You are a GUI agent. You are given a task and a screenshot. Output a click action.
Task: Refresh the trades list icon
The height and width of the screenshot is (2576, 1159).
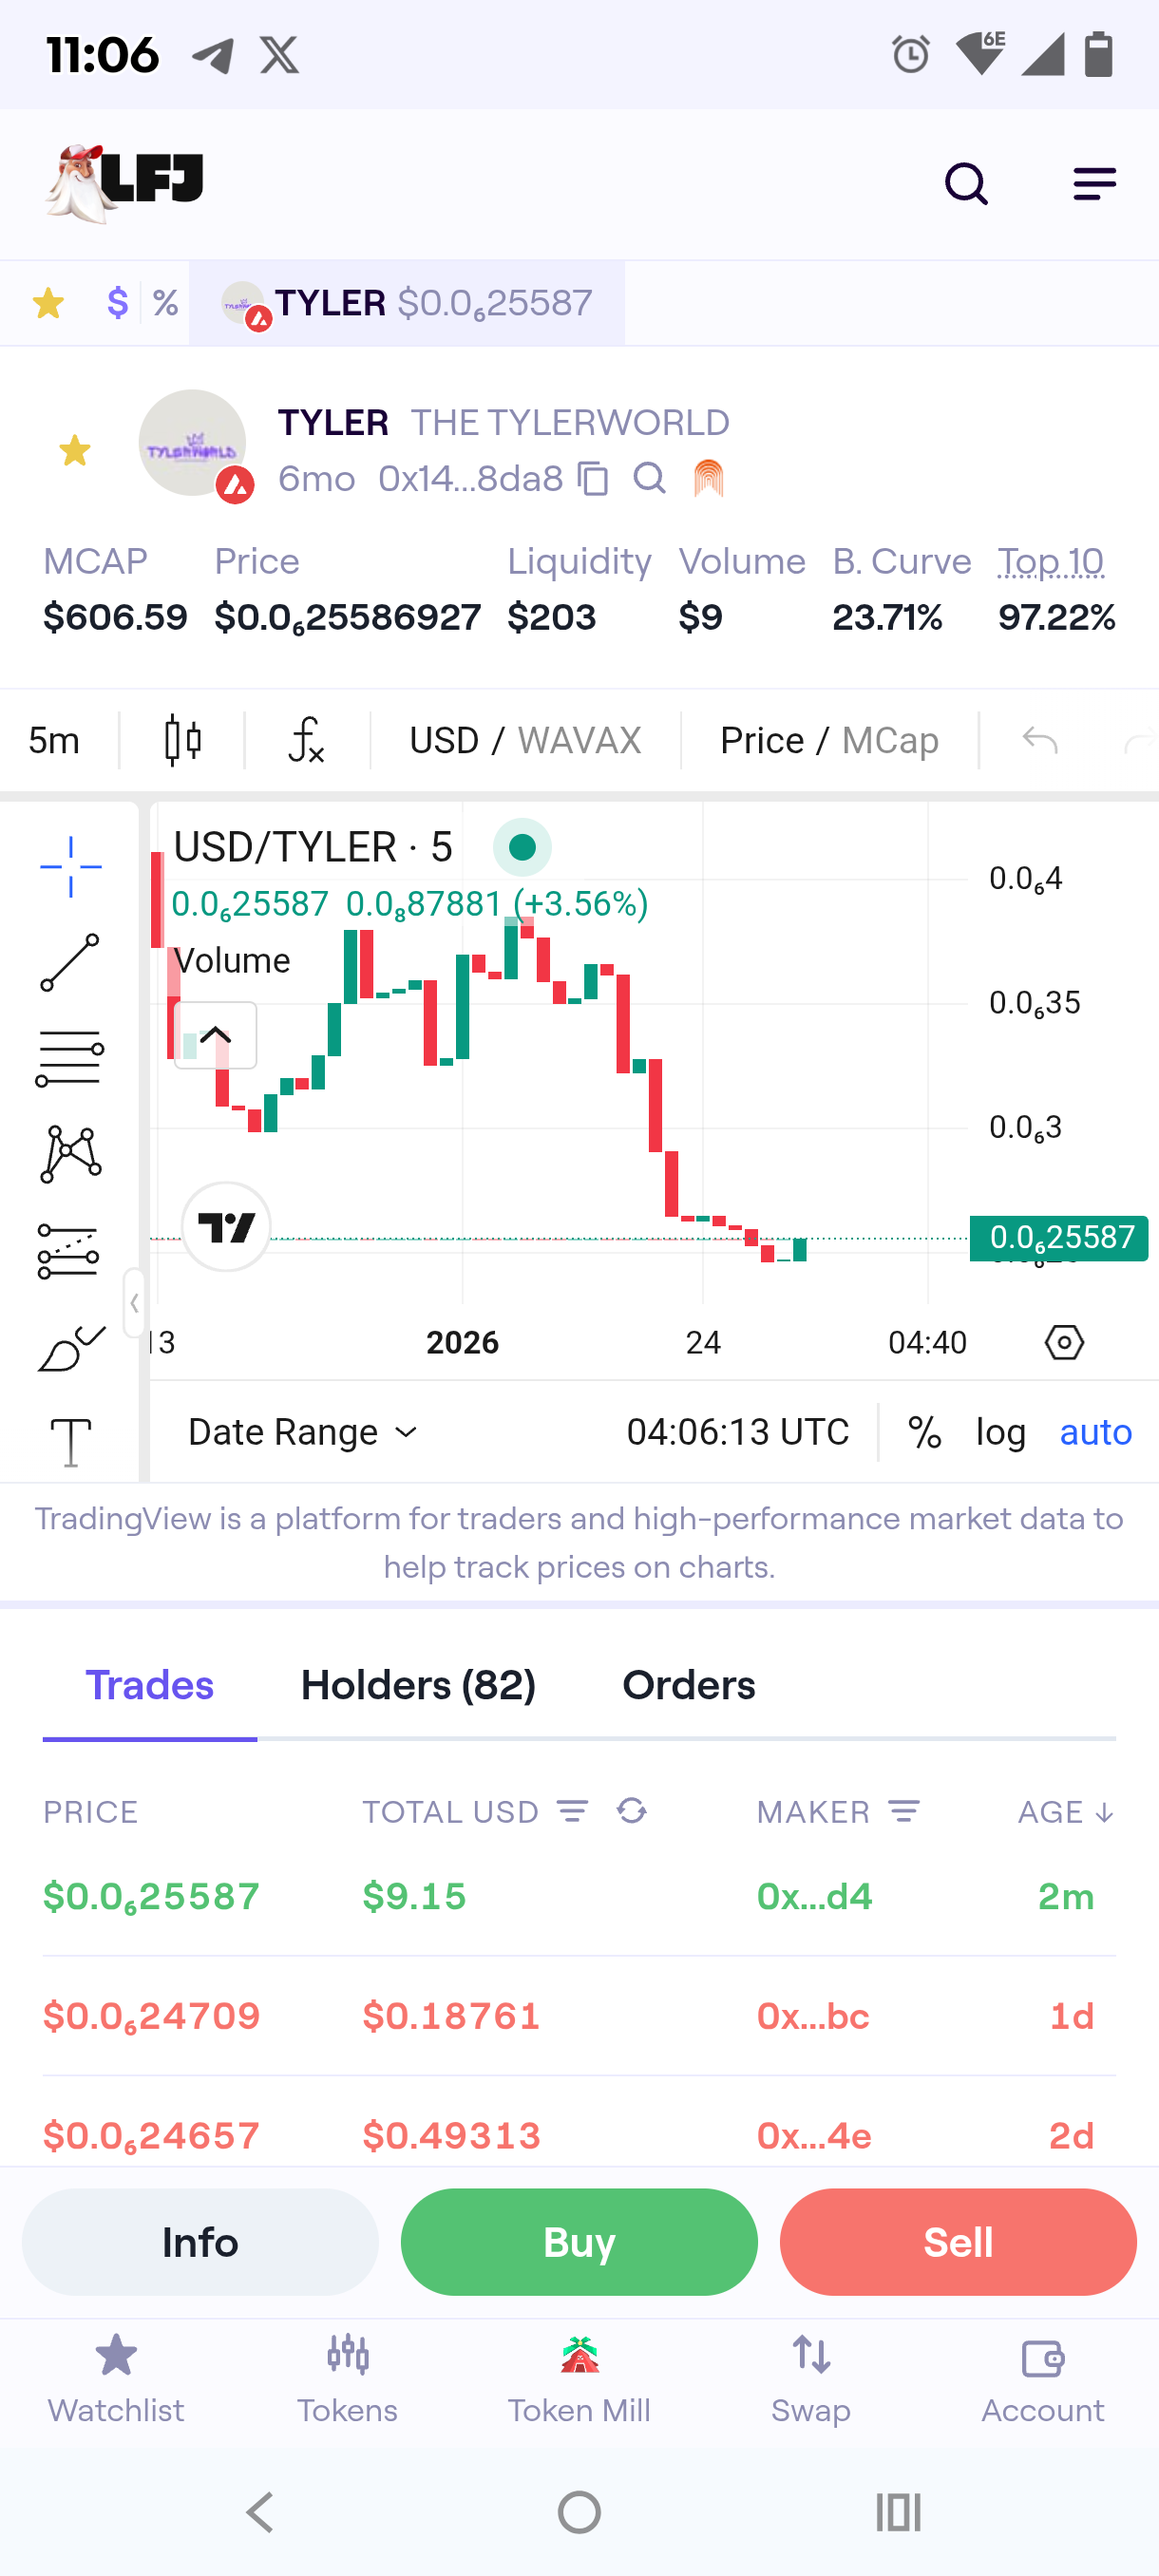[x=631, y=1811]
